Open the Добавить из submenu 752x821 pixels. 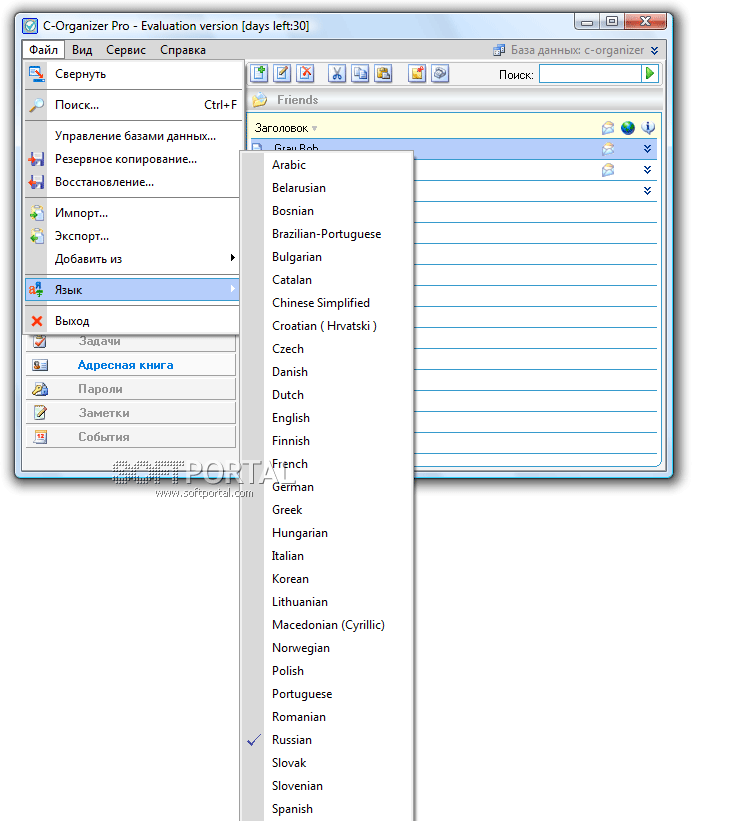pos(132,259)
